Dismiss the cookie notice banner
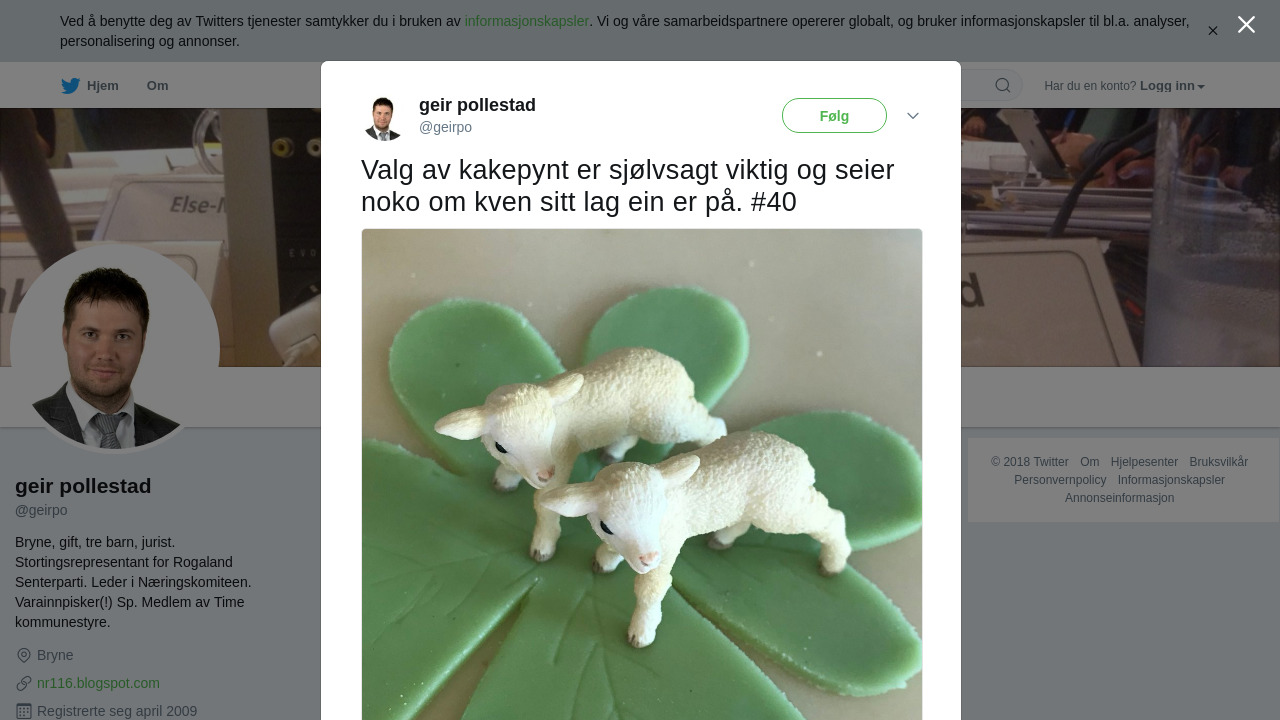 (x=1213, y=31)
